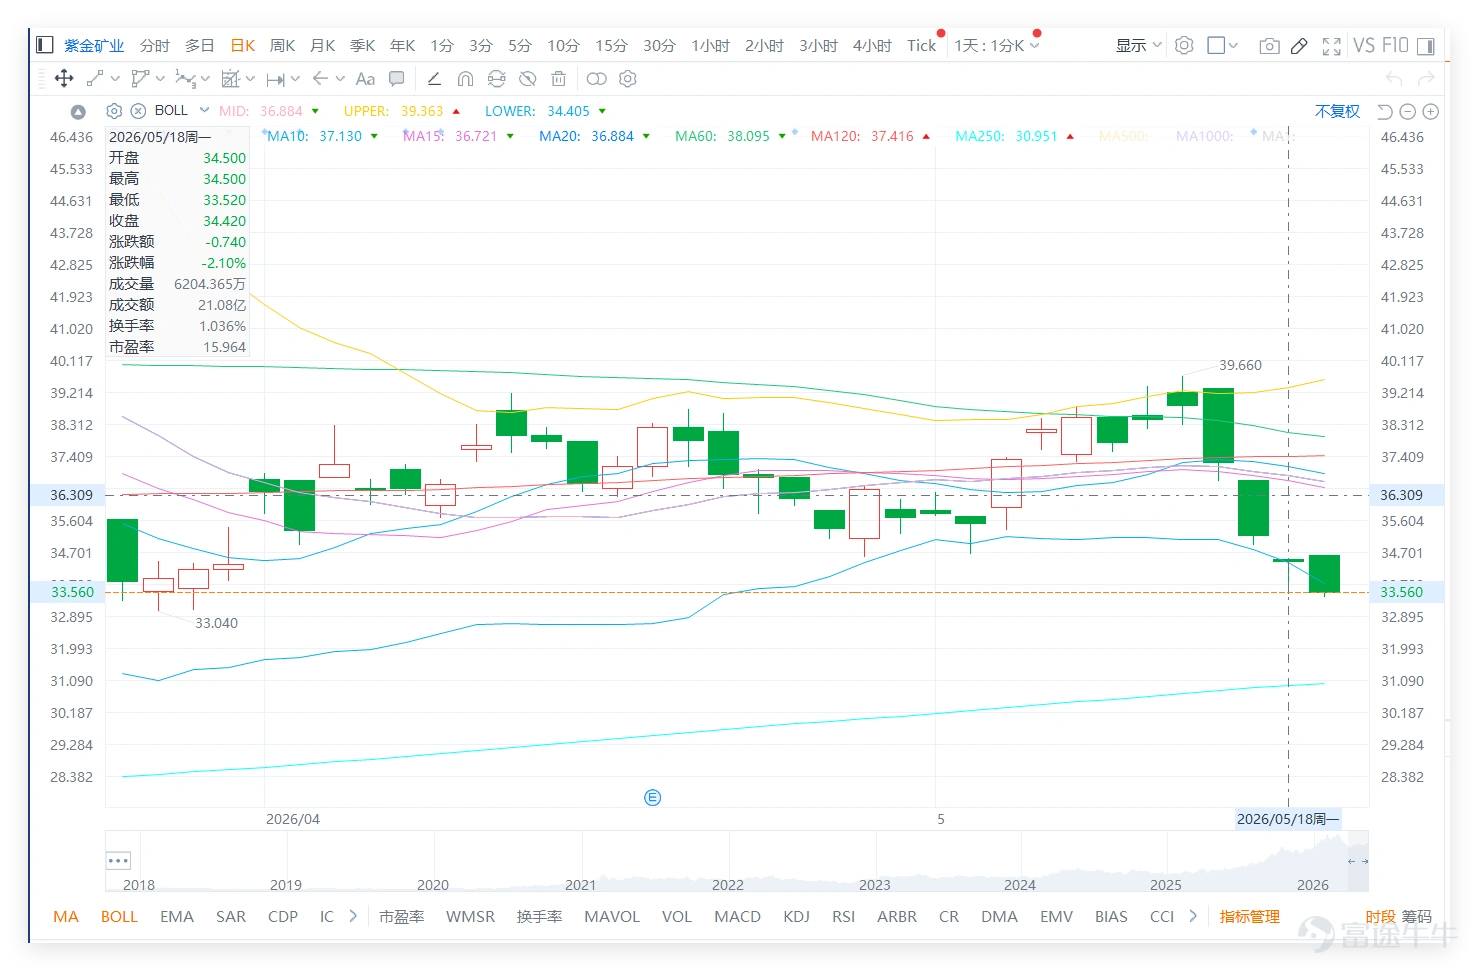Screen dimensions: 1478x971
Task: Open the BOLL indicator dropdown arrow
Action: pyautogui.click(x=204, y=110)
